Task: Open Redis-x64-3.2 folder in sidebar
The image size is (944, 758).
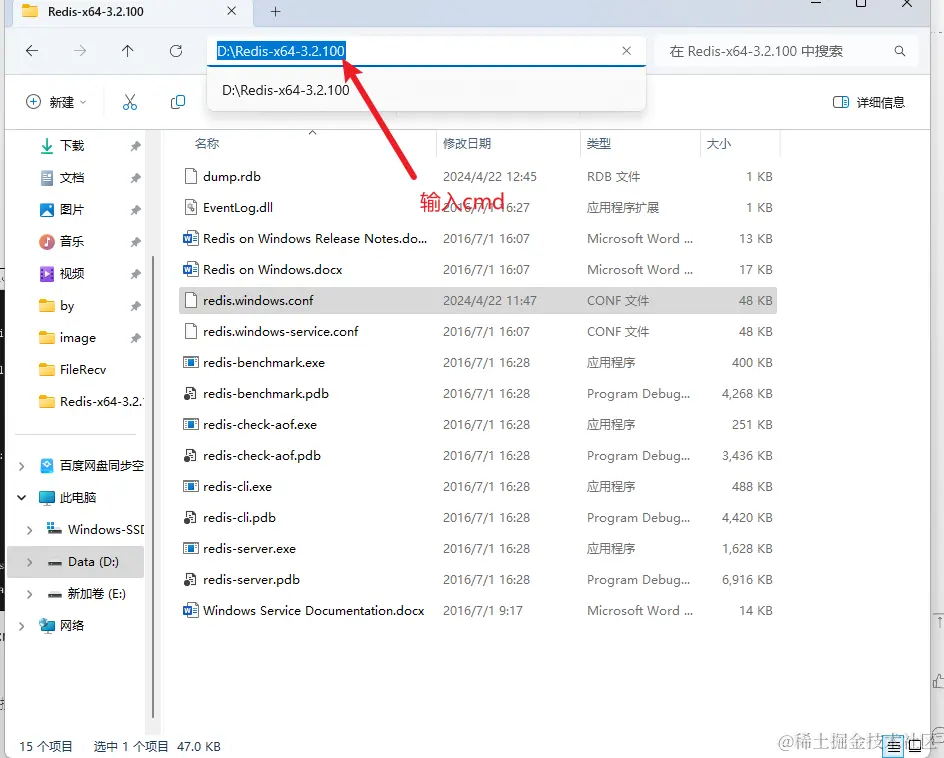Action: click(x=90, y=402)
